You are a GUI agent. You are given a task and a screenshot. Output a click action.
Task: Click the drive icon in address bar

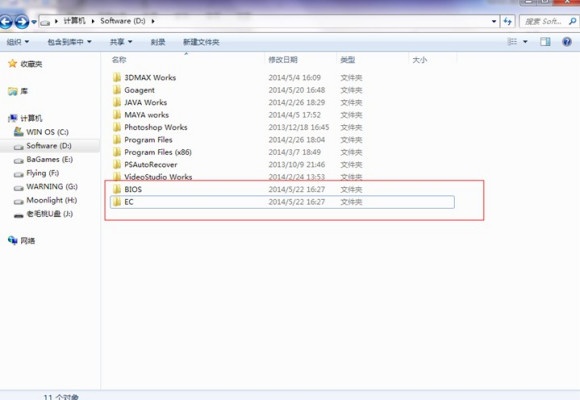45,22
